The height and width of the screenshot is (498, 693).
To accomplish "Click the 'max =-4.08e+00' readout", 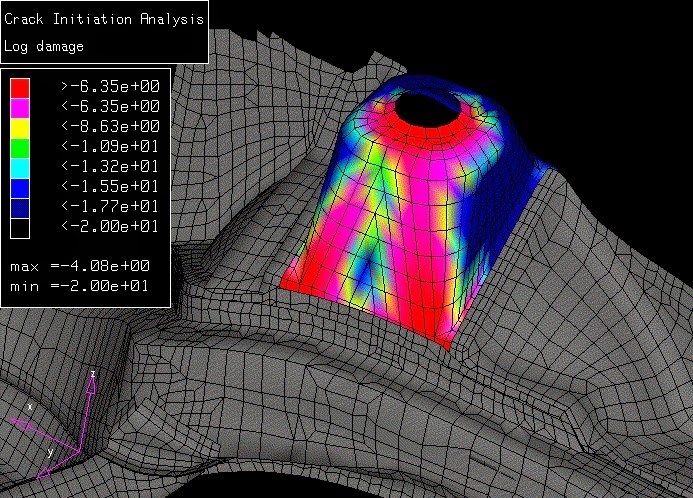I will point(80,266).
